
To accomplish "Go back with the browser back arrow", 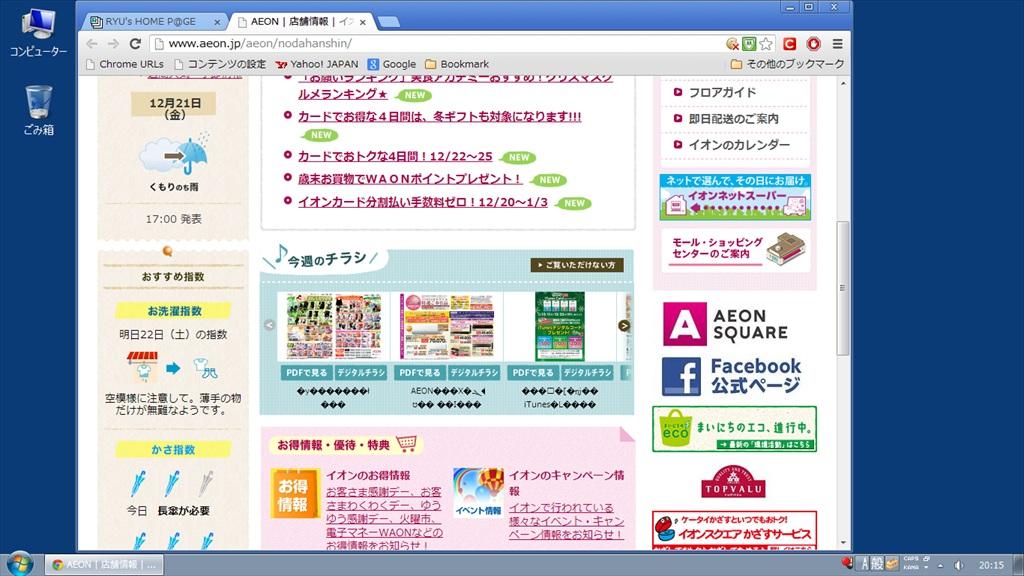I will (91, 44).
